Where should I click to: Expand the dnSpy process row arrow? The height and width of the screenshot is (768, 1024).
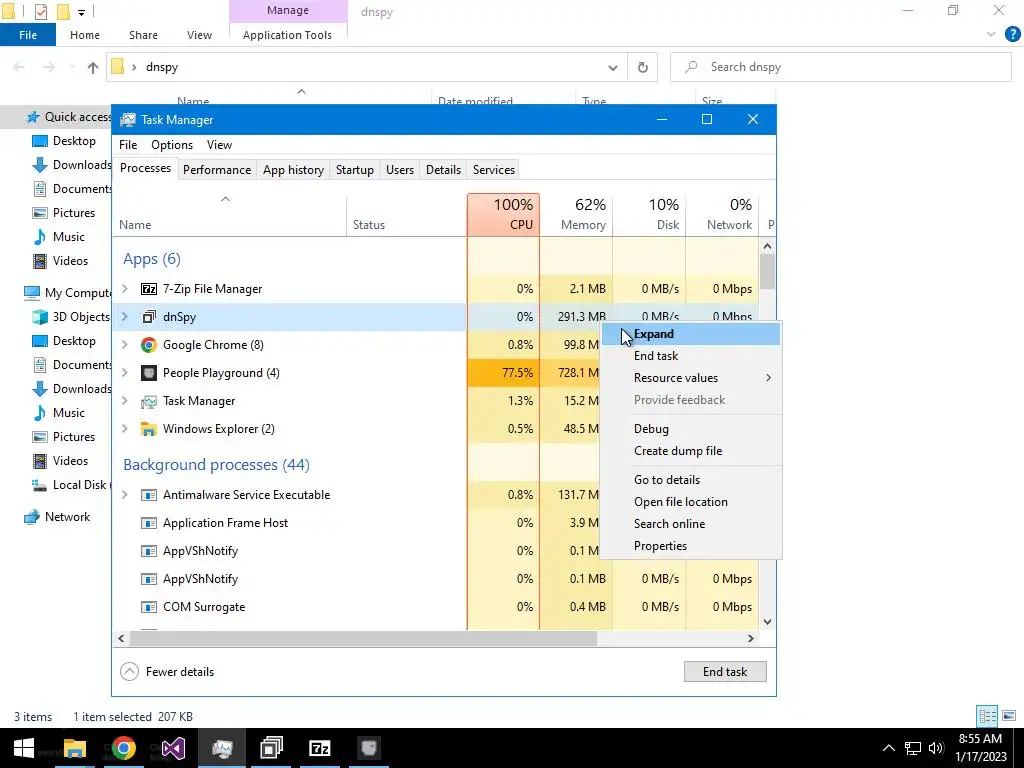pos(125,317)
